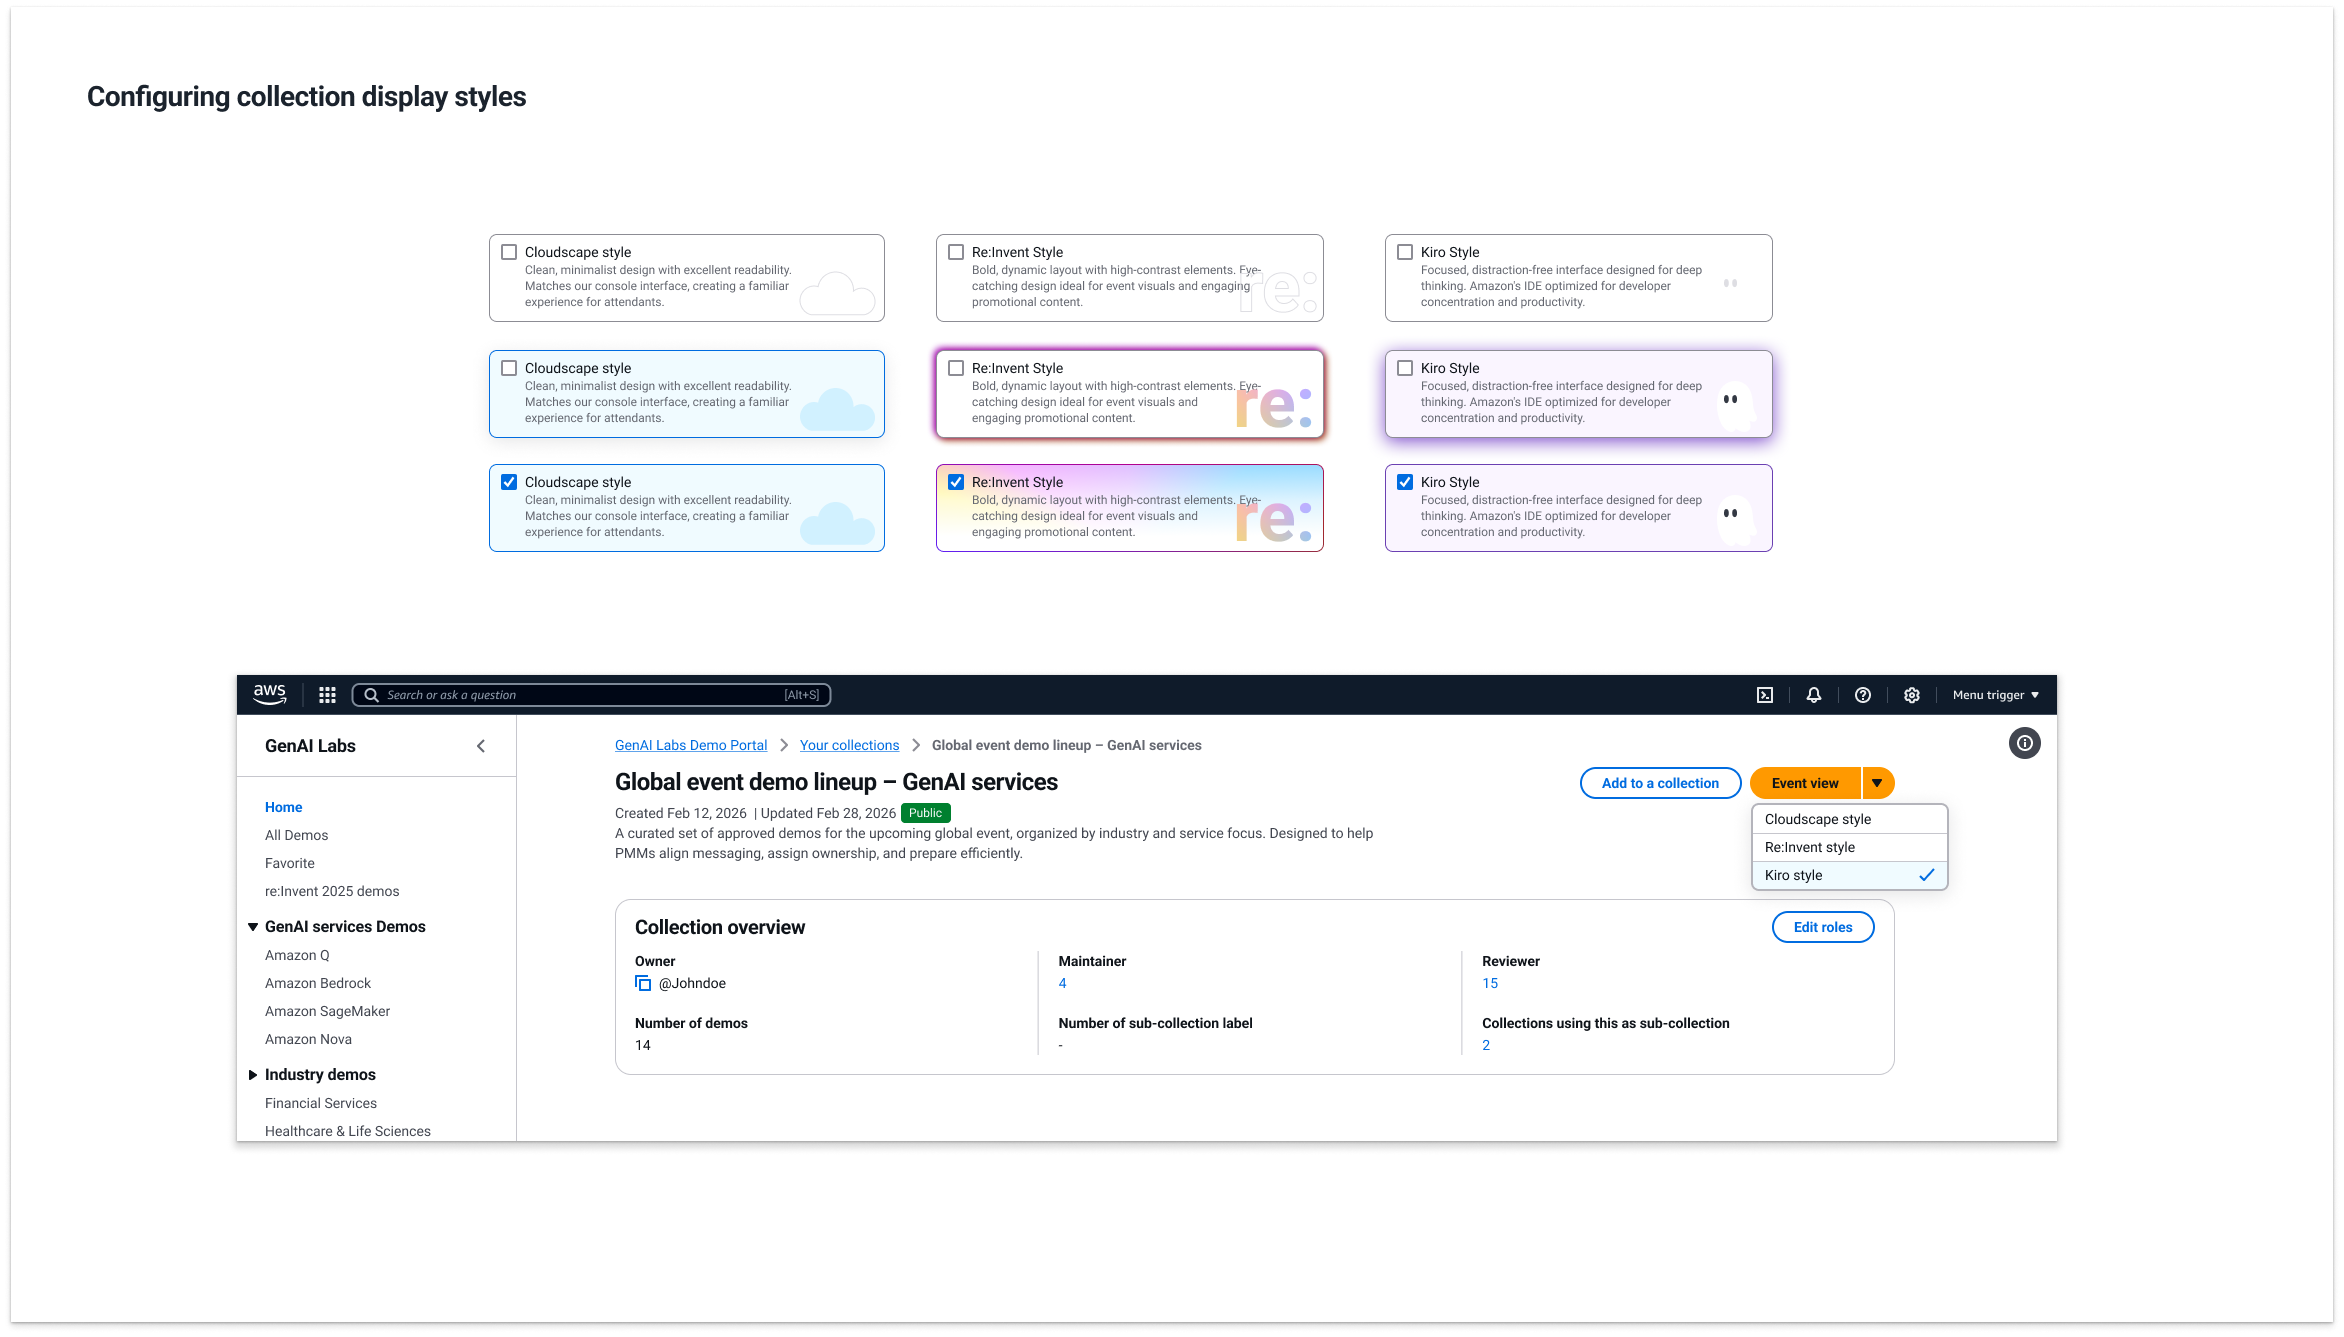The width and height of the screenshot is (2344, 1337).
Task: Open the CloudShell terminal icon
Action: click(1765, 695)
